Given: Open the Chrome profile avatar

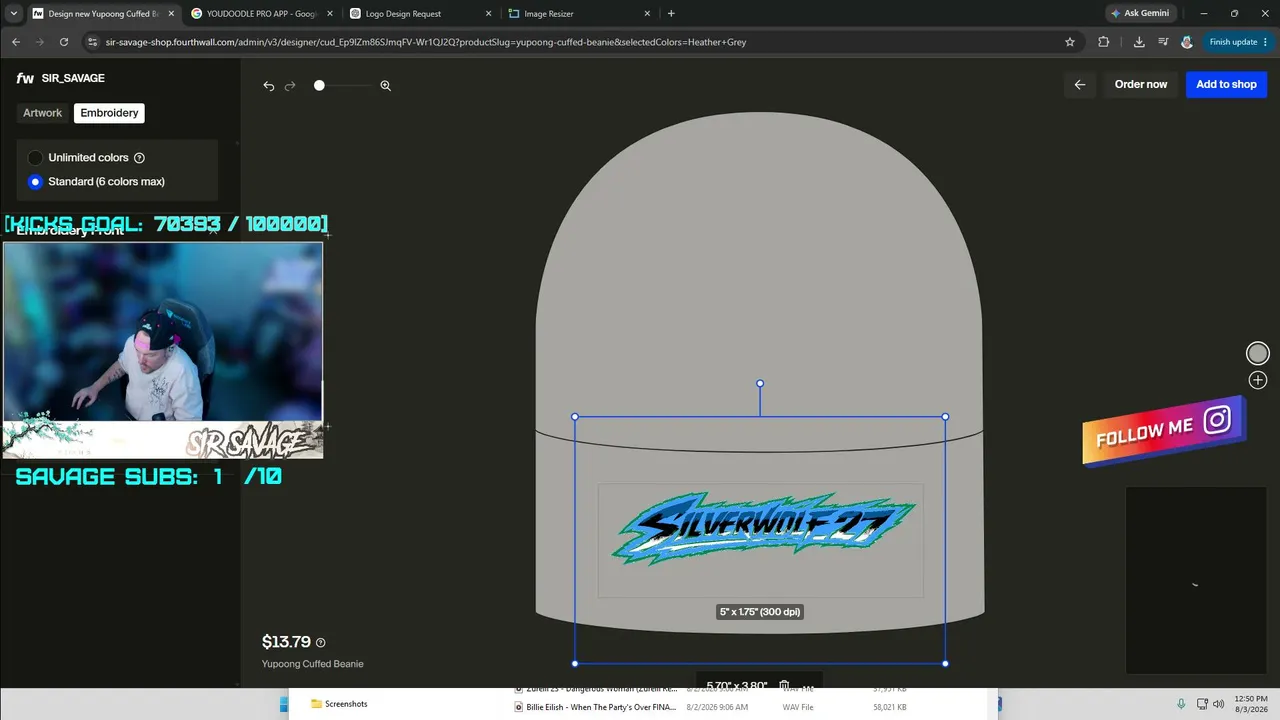Looking at the screenshot, I should (x=1187, y=42).
